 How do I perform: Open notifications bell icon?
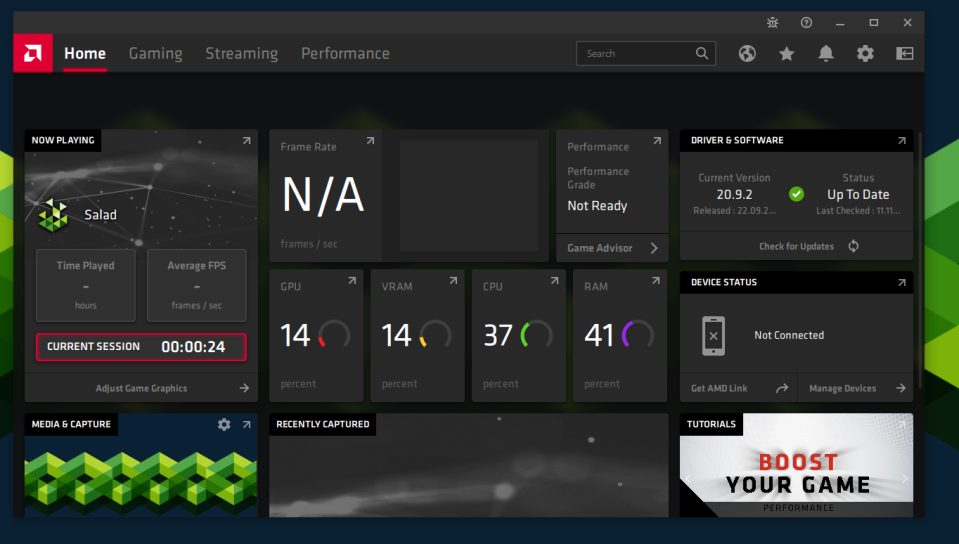tap(826, 54)
